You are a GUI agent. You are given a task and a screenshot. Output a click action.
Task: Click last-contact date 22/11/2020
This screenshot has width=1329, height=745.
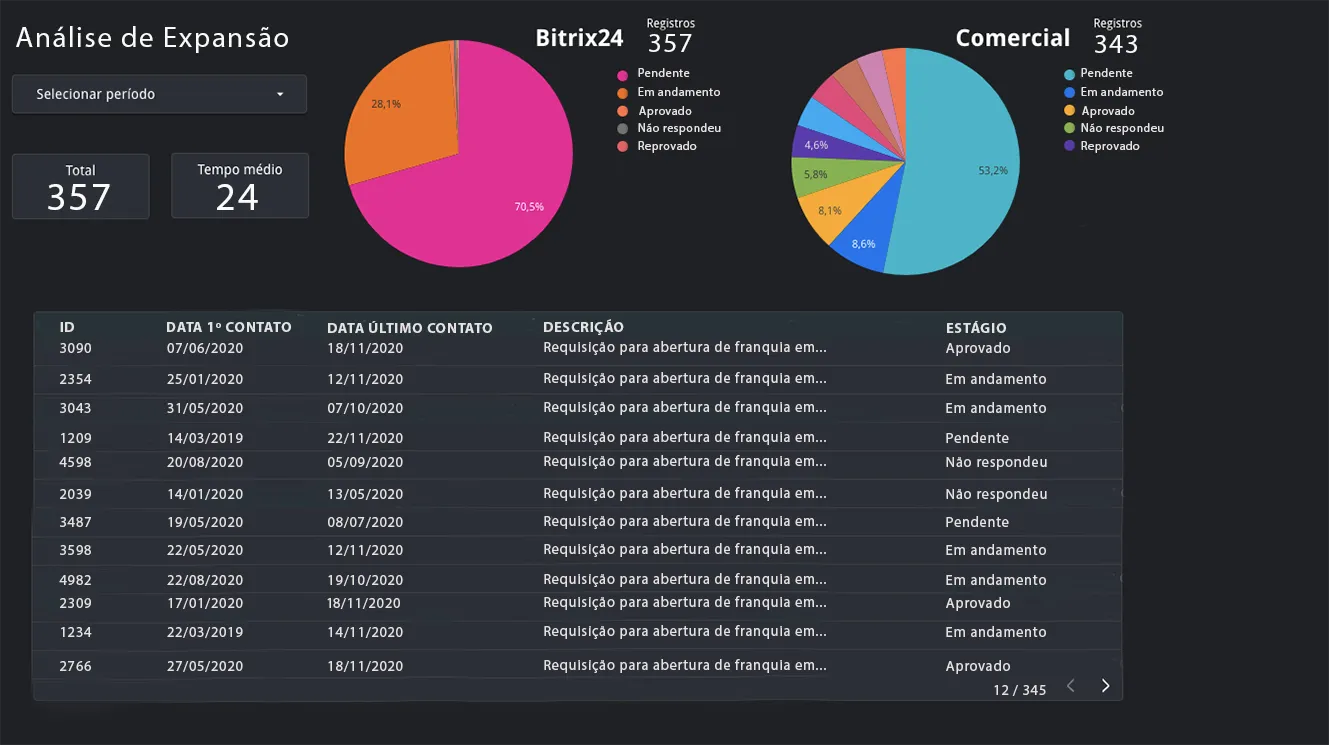tap(365, 438)
